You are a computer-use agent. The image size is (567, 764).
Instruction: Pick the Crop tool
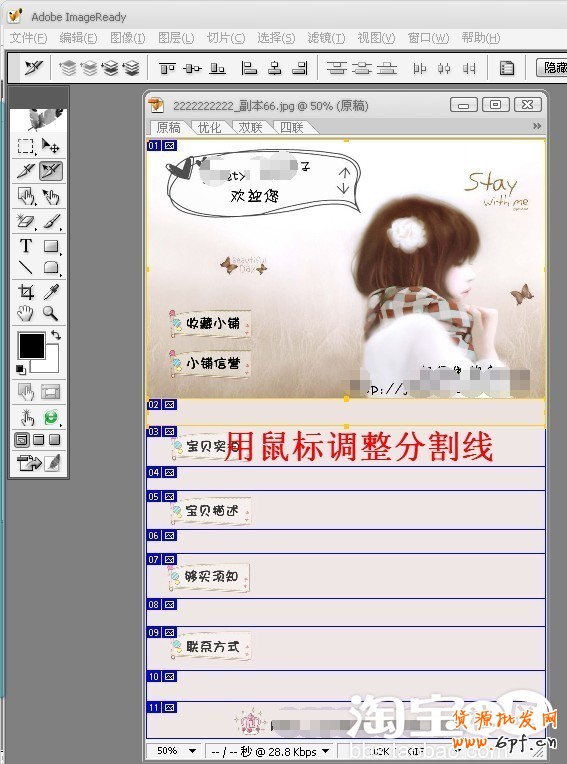click(x=26, y=292)
